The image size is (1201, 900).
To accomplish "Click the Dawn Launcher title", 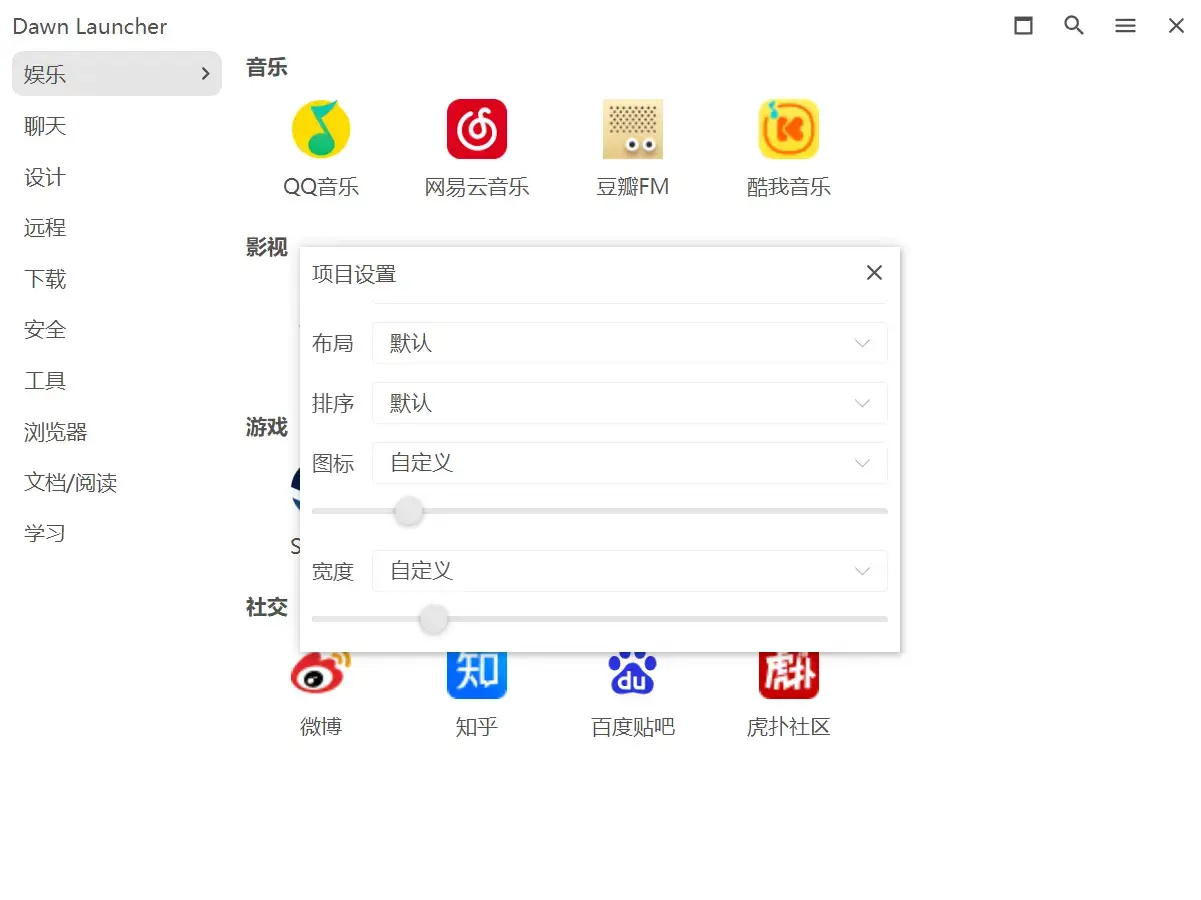I will pos(90,27).
